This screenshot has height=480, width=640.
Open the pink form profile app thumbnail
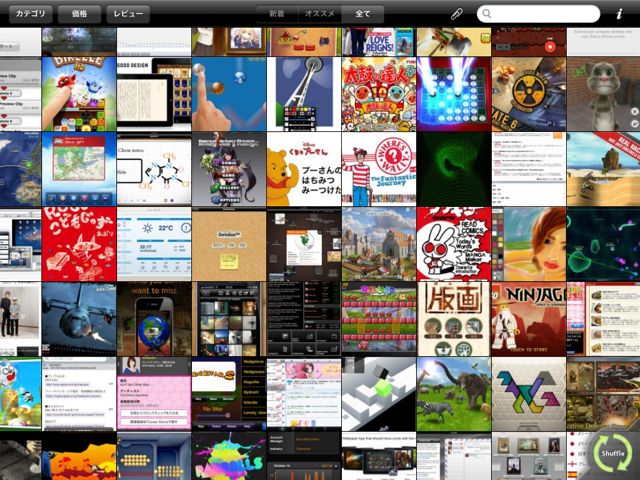tap(154, 394)
